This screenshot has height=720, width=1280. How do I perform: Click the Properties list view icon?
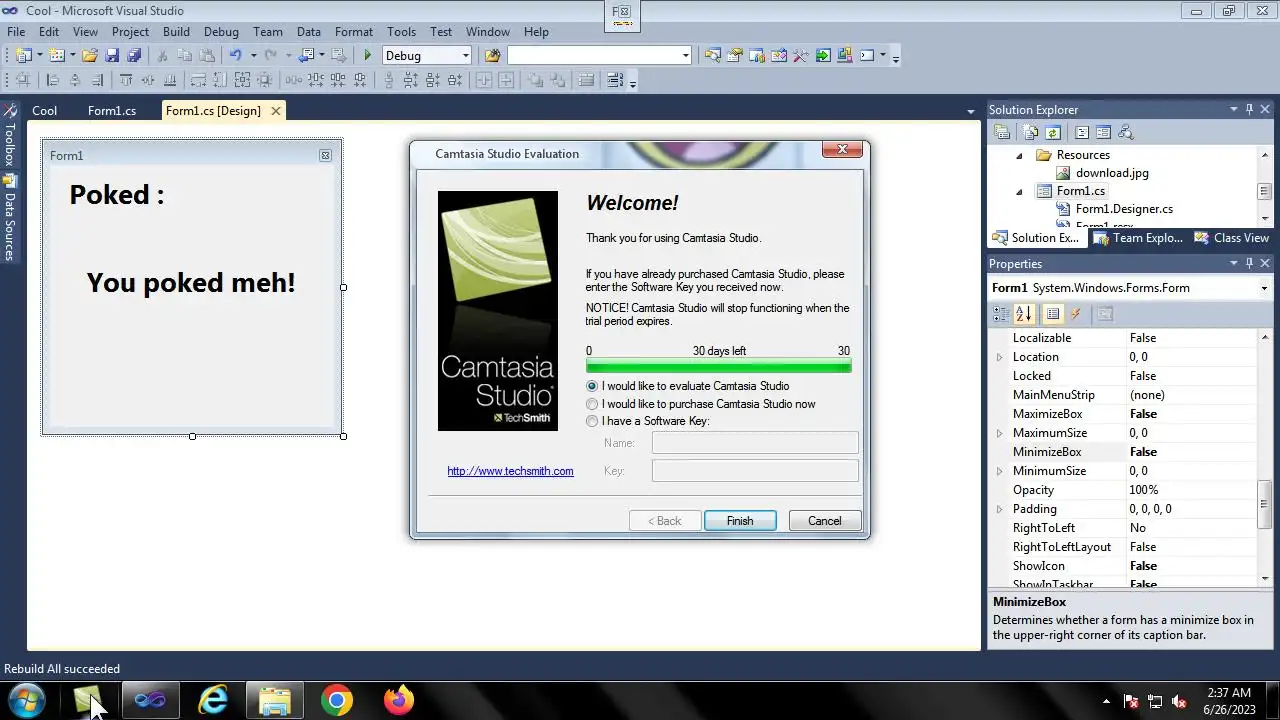[1052, 314]
